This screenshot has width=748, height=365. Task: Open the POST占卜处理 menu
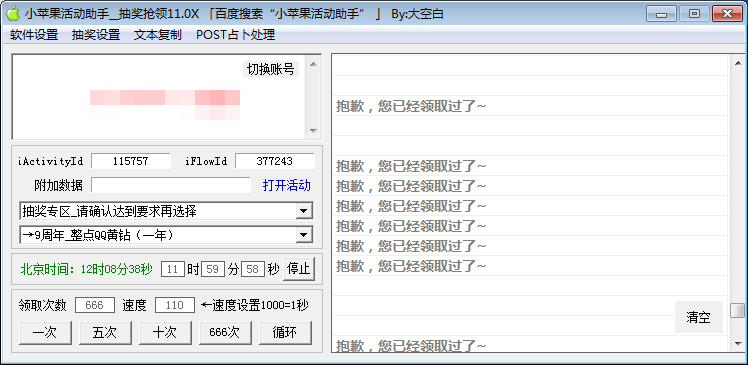click(x=236, y=35)
